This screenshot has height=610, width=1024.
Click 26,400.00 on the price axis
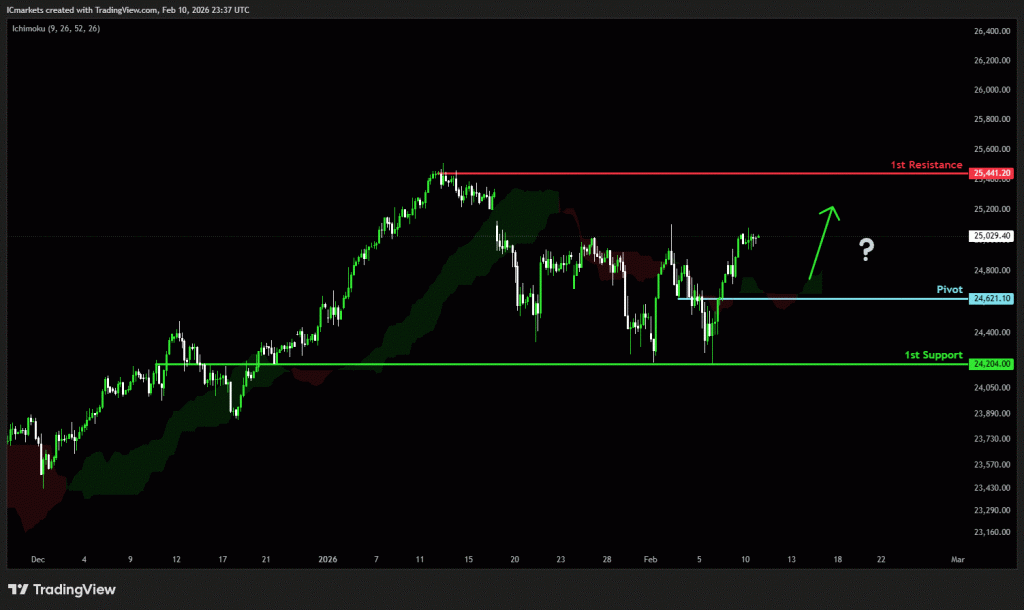(991, 31)
